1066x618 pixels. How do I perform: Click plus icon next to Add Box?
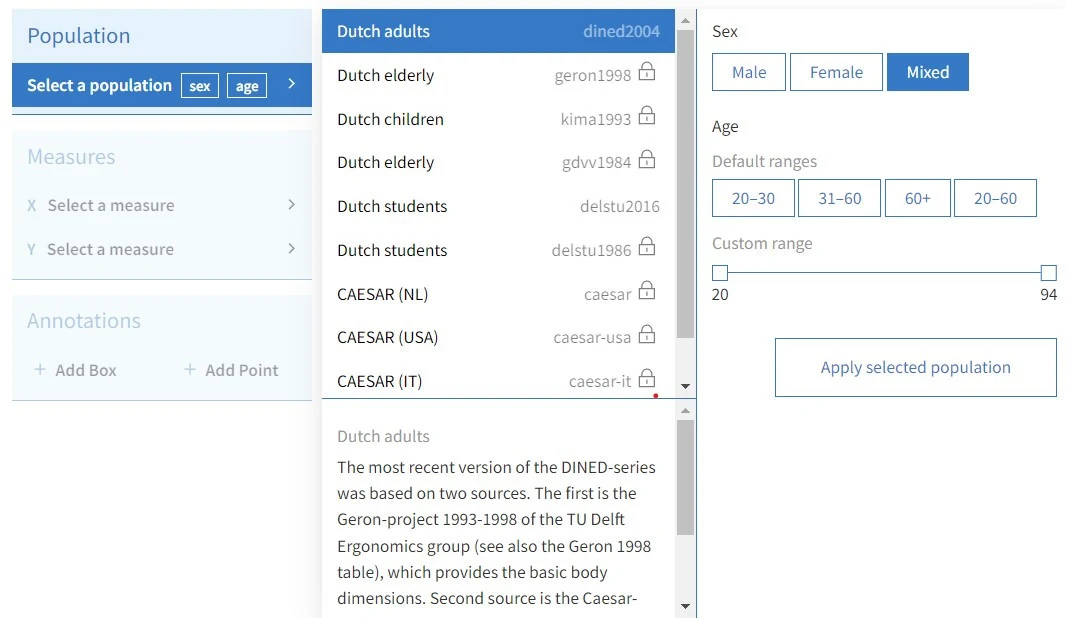coord(40,369)
